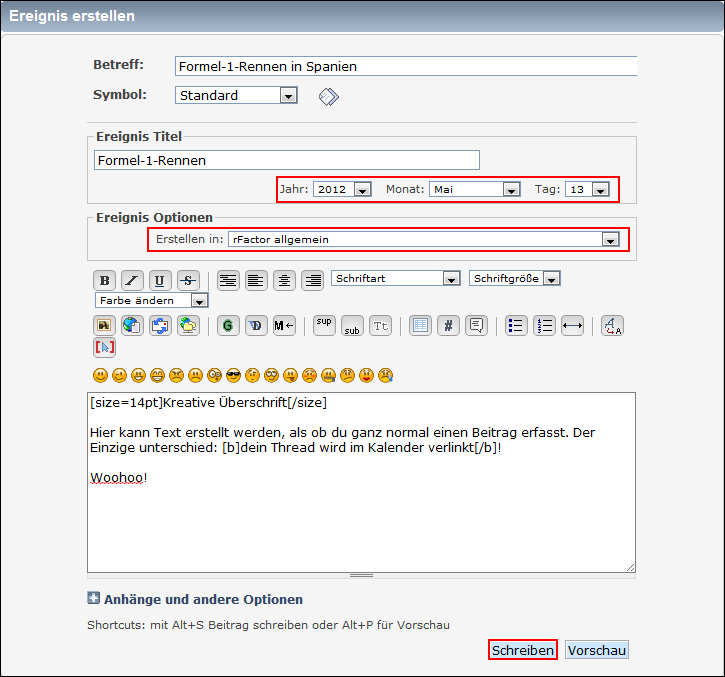Apply teletype font with the Tt icon

[x=381, y=326]
